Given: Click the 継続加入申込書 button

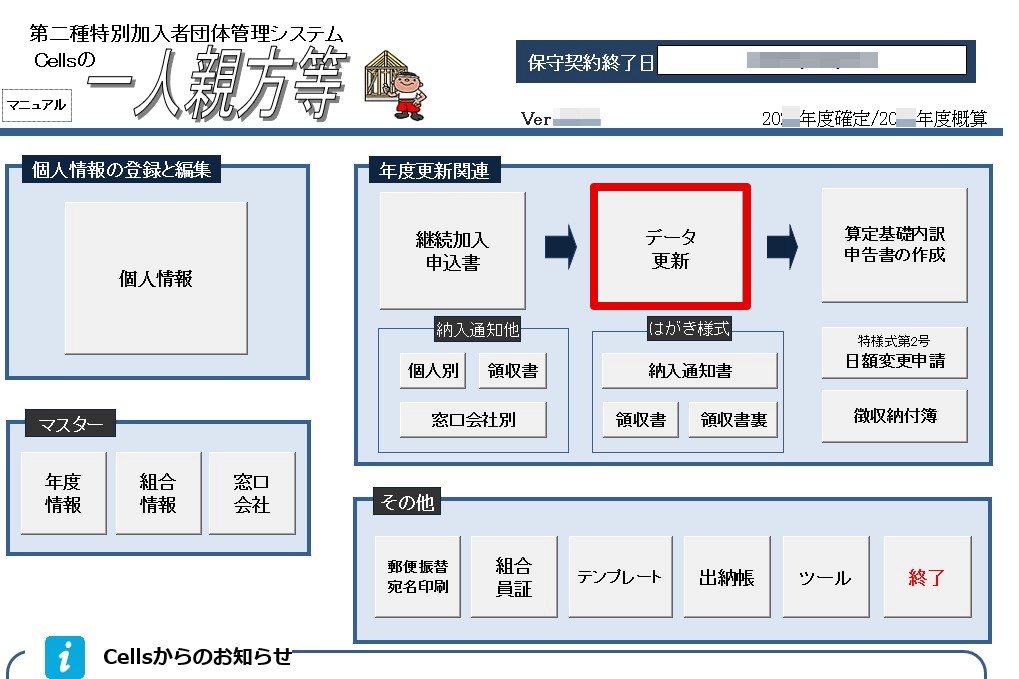Looking at the screenshot, I should (x=451, y=250).
